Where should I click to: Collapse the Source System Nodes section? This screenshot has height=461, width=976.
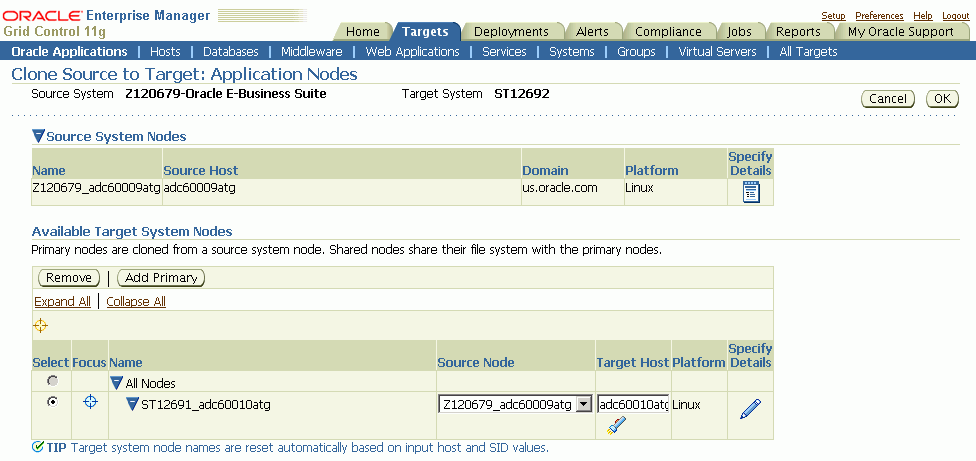click(x=39, y=136)
